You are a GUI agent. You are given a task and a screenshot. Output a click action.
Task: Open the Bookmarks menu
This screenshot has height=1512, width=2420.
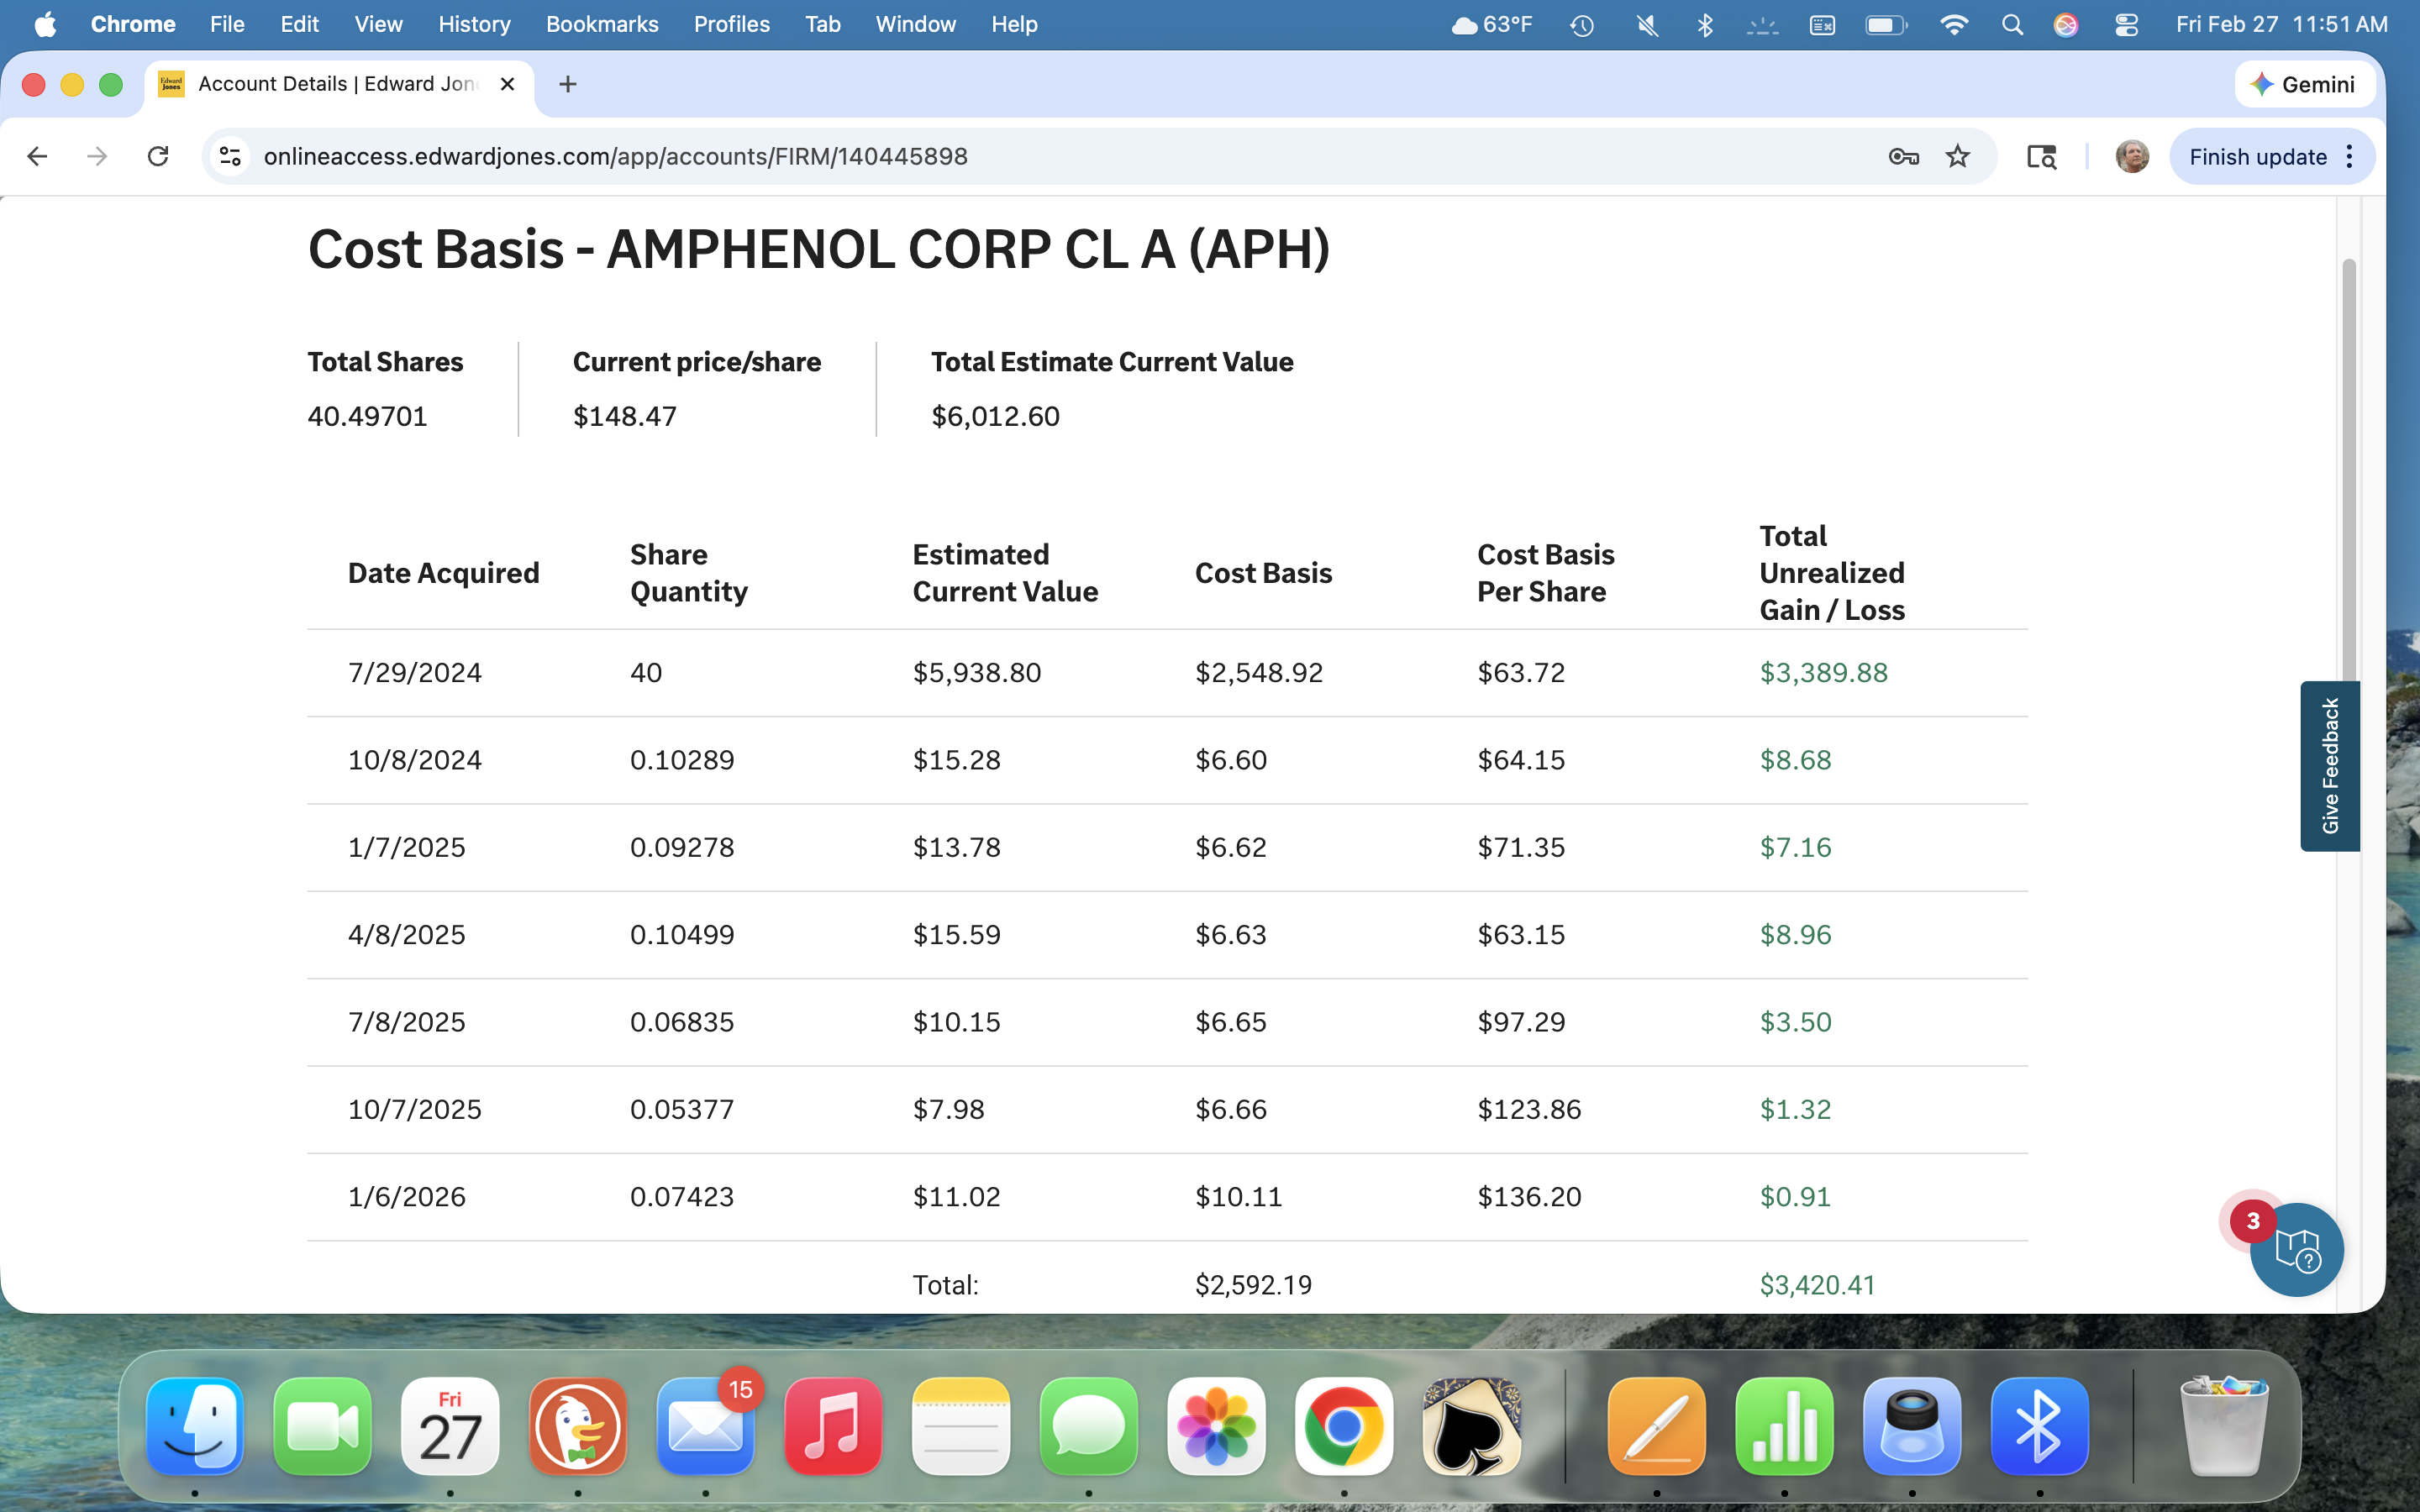click(601, 24)
